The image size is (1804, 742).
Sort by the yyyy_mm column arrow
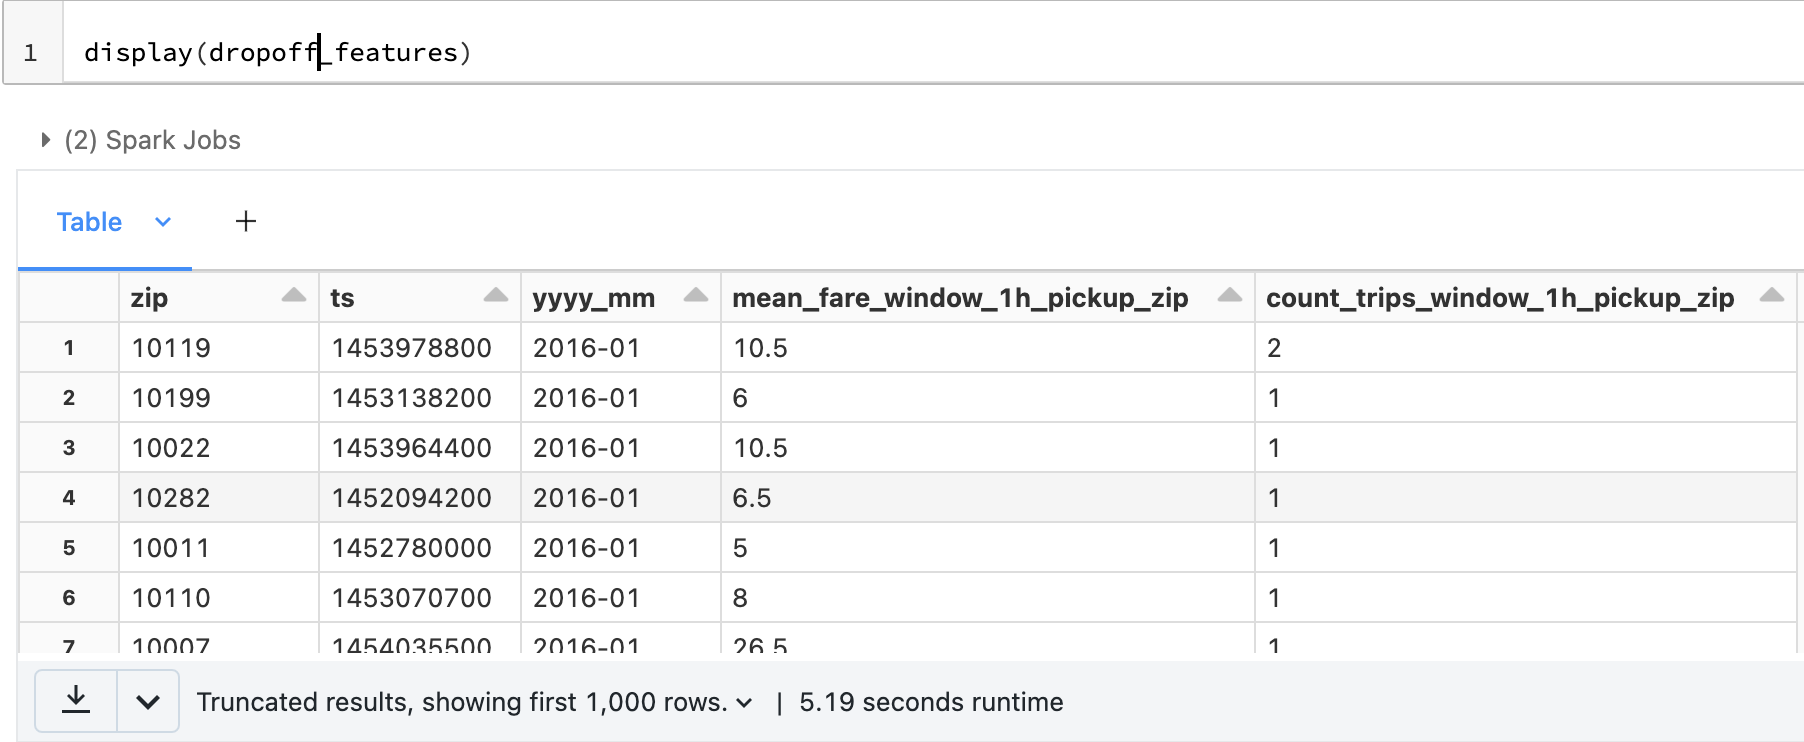click(696, 295)
